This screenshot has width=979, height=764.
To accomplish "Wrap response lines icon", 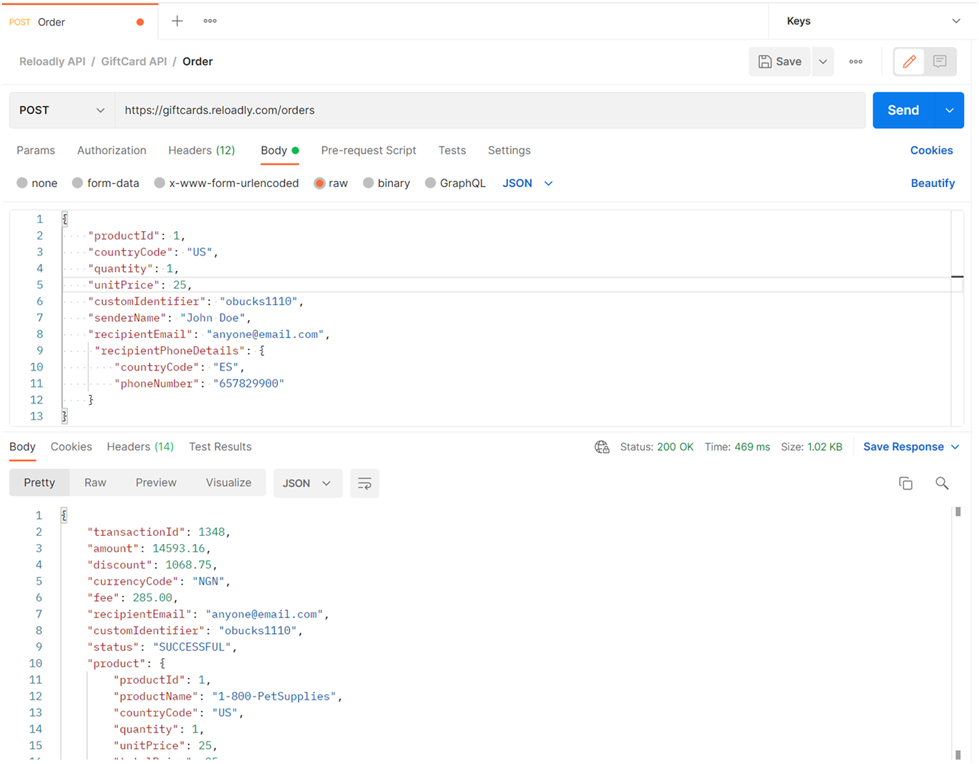I will [365, 483].
